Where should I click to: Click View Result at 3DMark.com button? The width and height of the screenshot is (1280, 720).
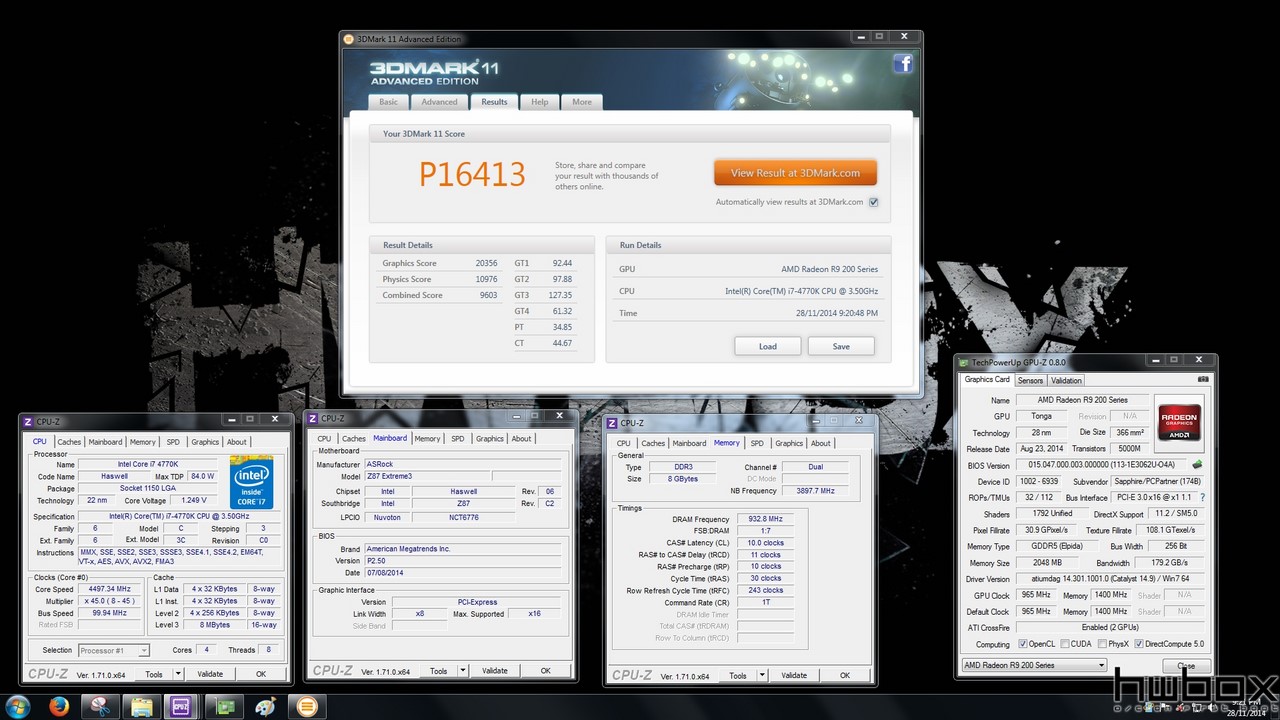tap(795, 173)
